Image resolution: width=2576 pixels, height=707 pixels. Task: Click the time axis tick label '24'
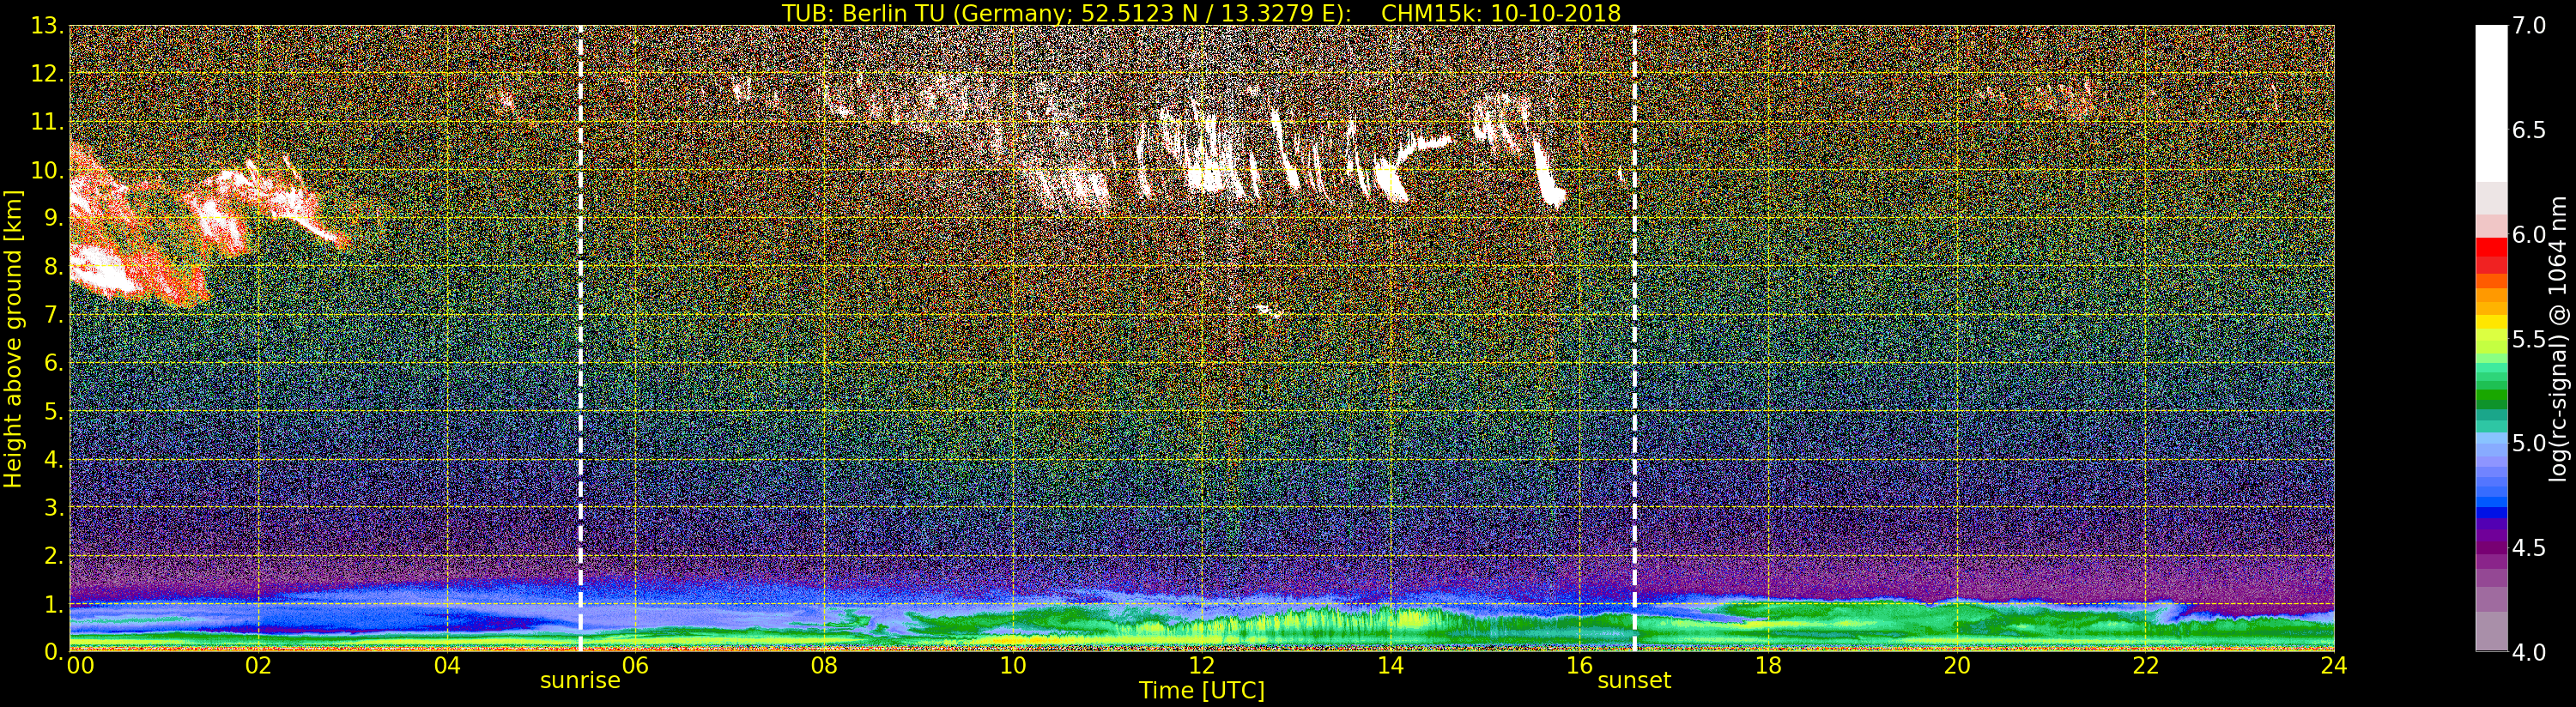pyautogui.click(x=2334, y=665)
